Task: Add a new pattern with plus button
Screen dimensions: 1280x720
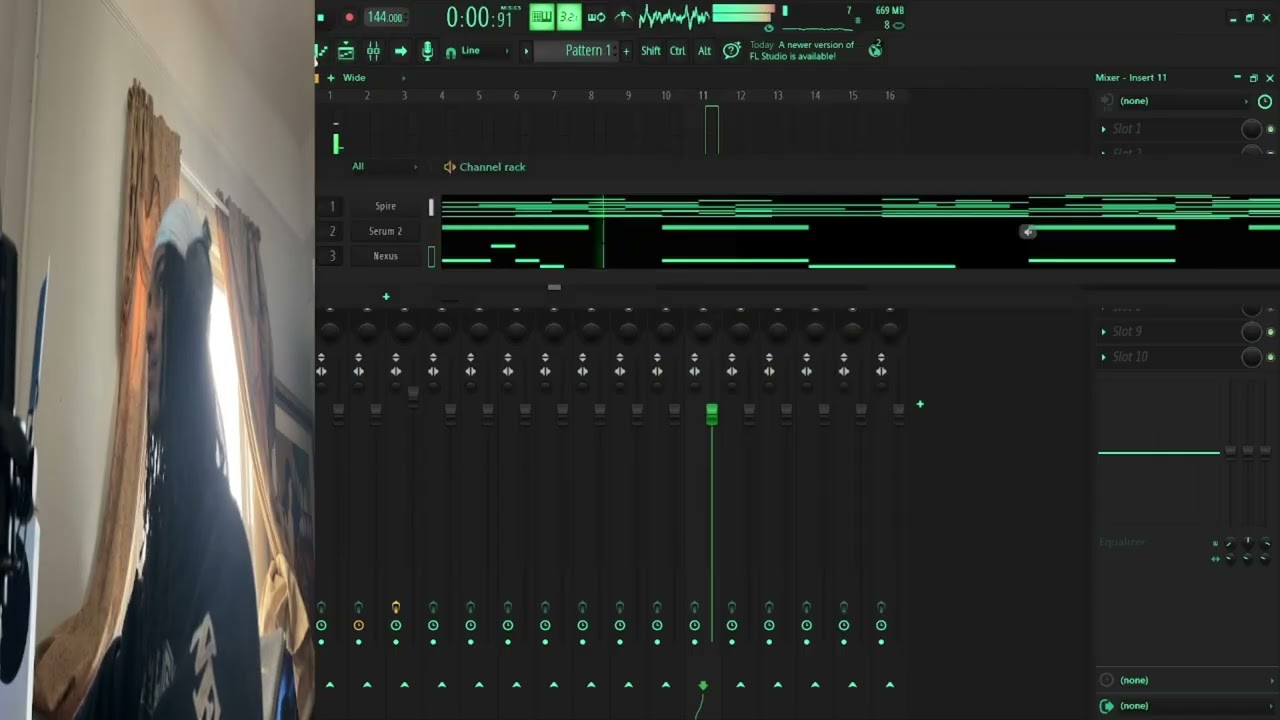Action: (627, 51)
